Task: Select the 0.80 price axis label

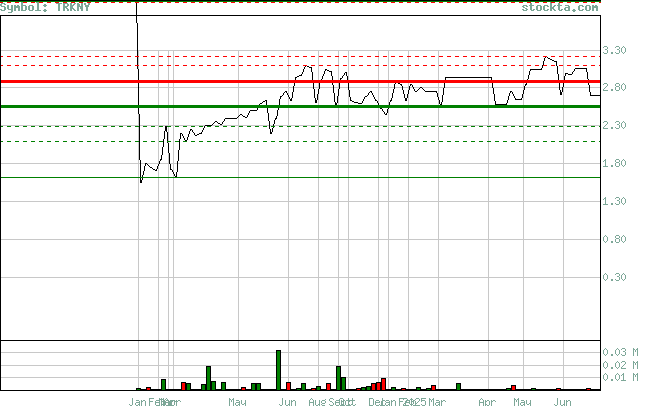Action: coord(614,239)
